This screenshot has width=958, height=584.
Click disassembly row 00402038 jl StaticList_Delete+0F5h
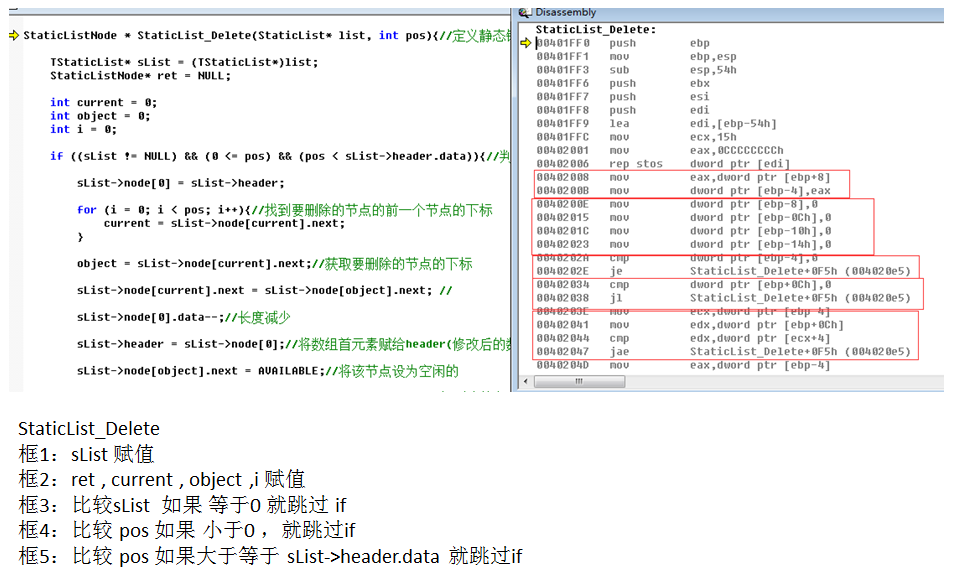724,298
